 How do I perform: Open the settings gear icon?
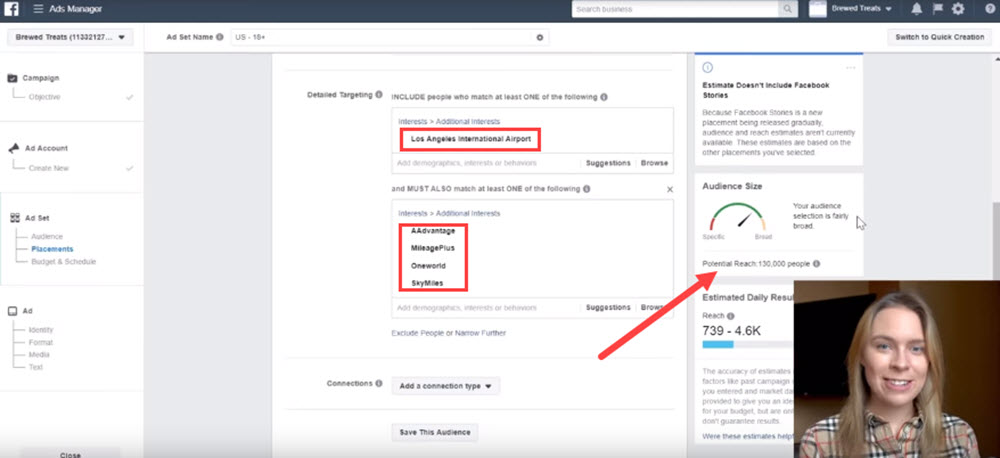click(x=958, y=9)
